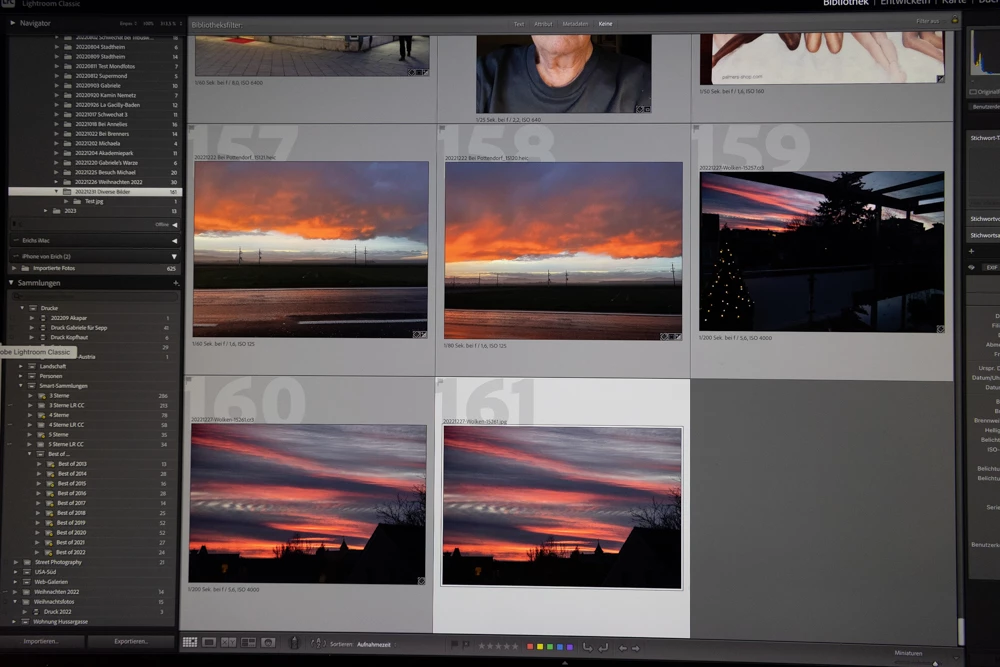1000x667 pixels.
Task: Collapse the Best of ... collection set
Action: (29, 454)
